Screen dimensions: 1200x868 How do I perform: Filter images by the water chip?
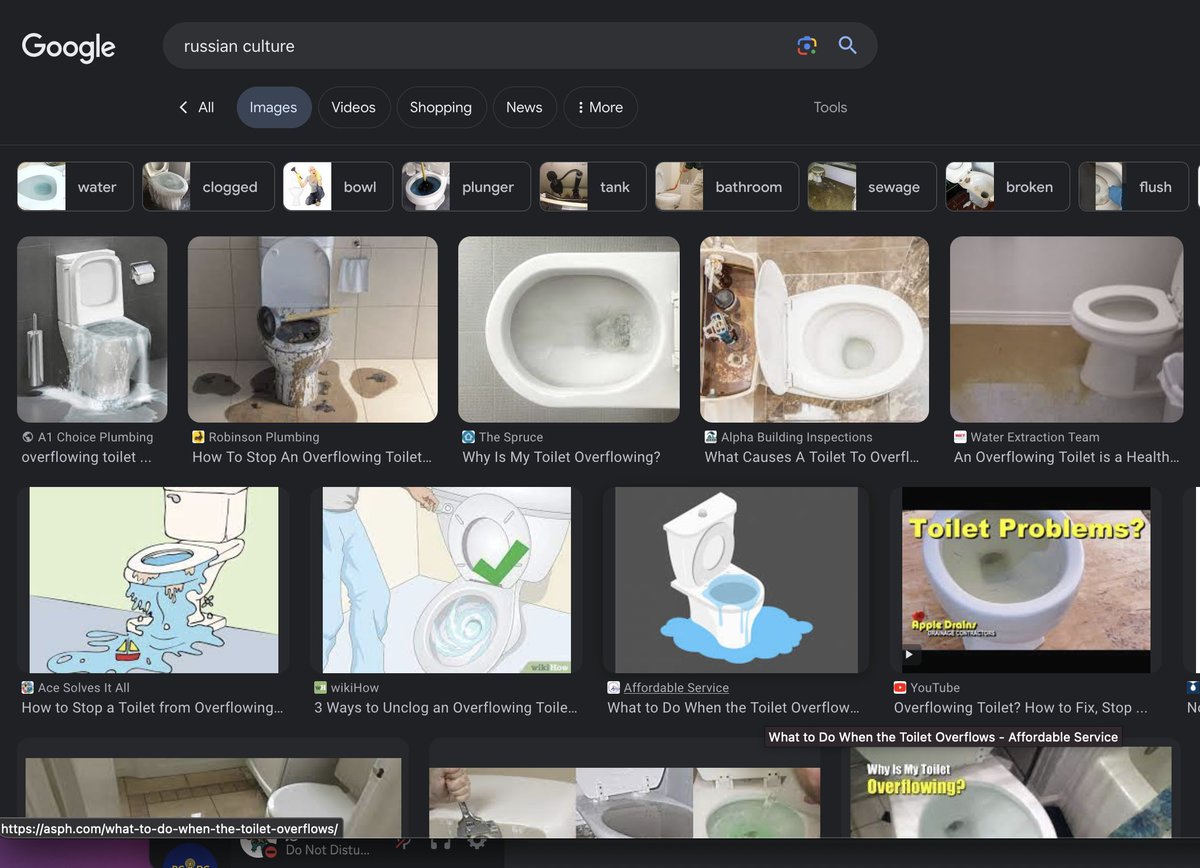click(75, 187)
